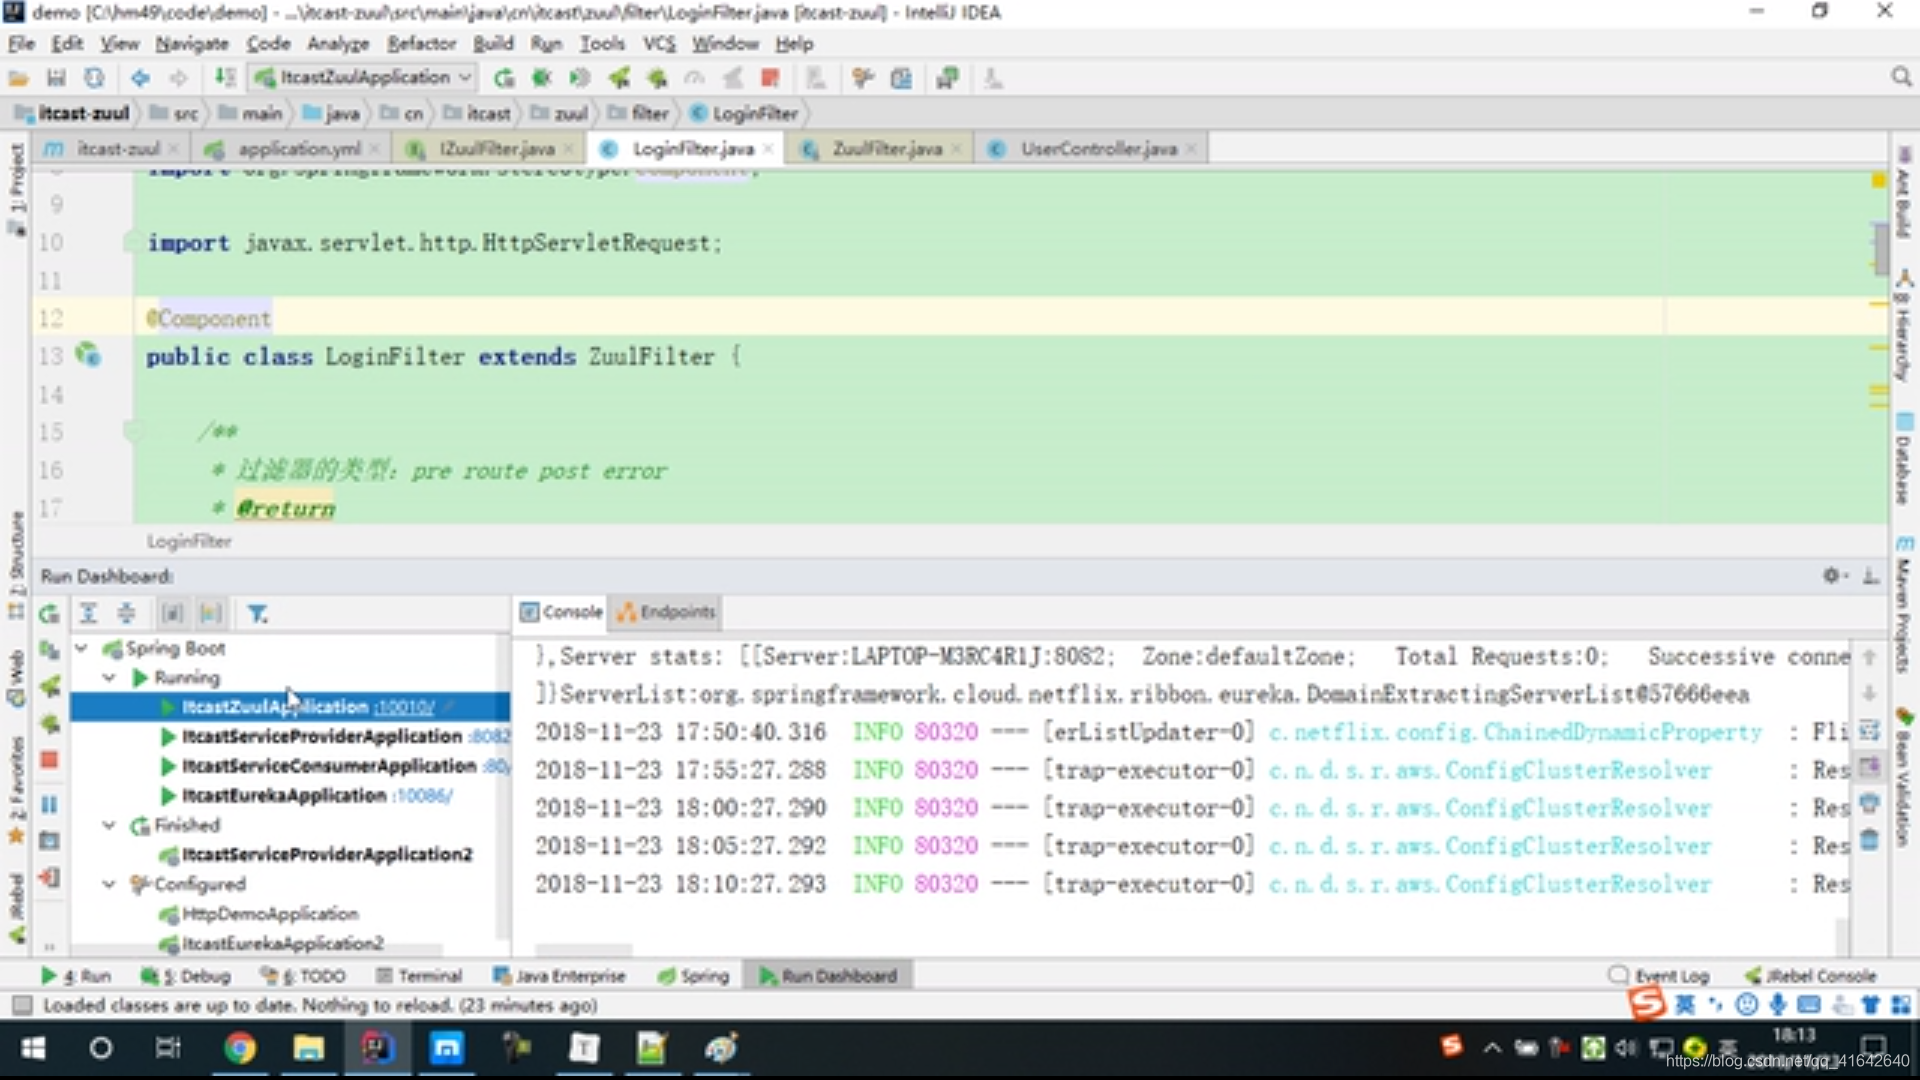Open the Event Log

click(x=1659, y=975)
